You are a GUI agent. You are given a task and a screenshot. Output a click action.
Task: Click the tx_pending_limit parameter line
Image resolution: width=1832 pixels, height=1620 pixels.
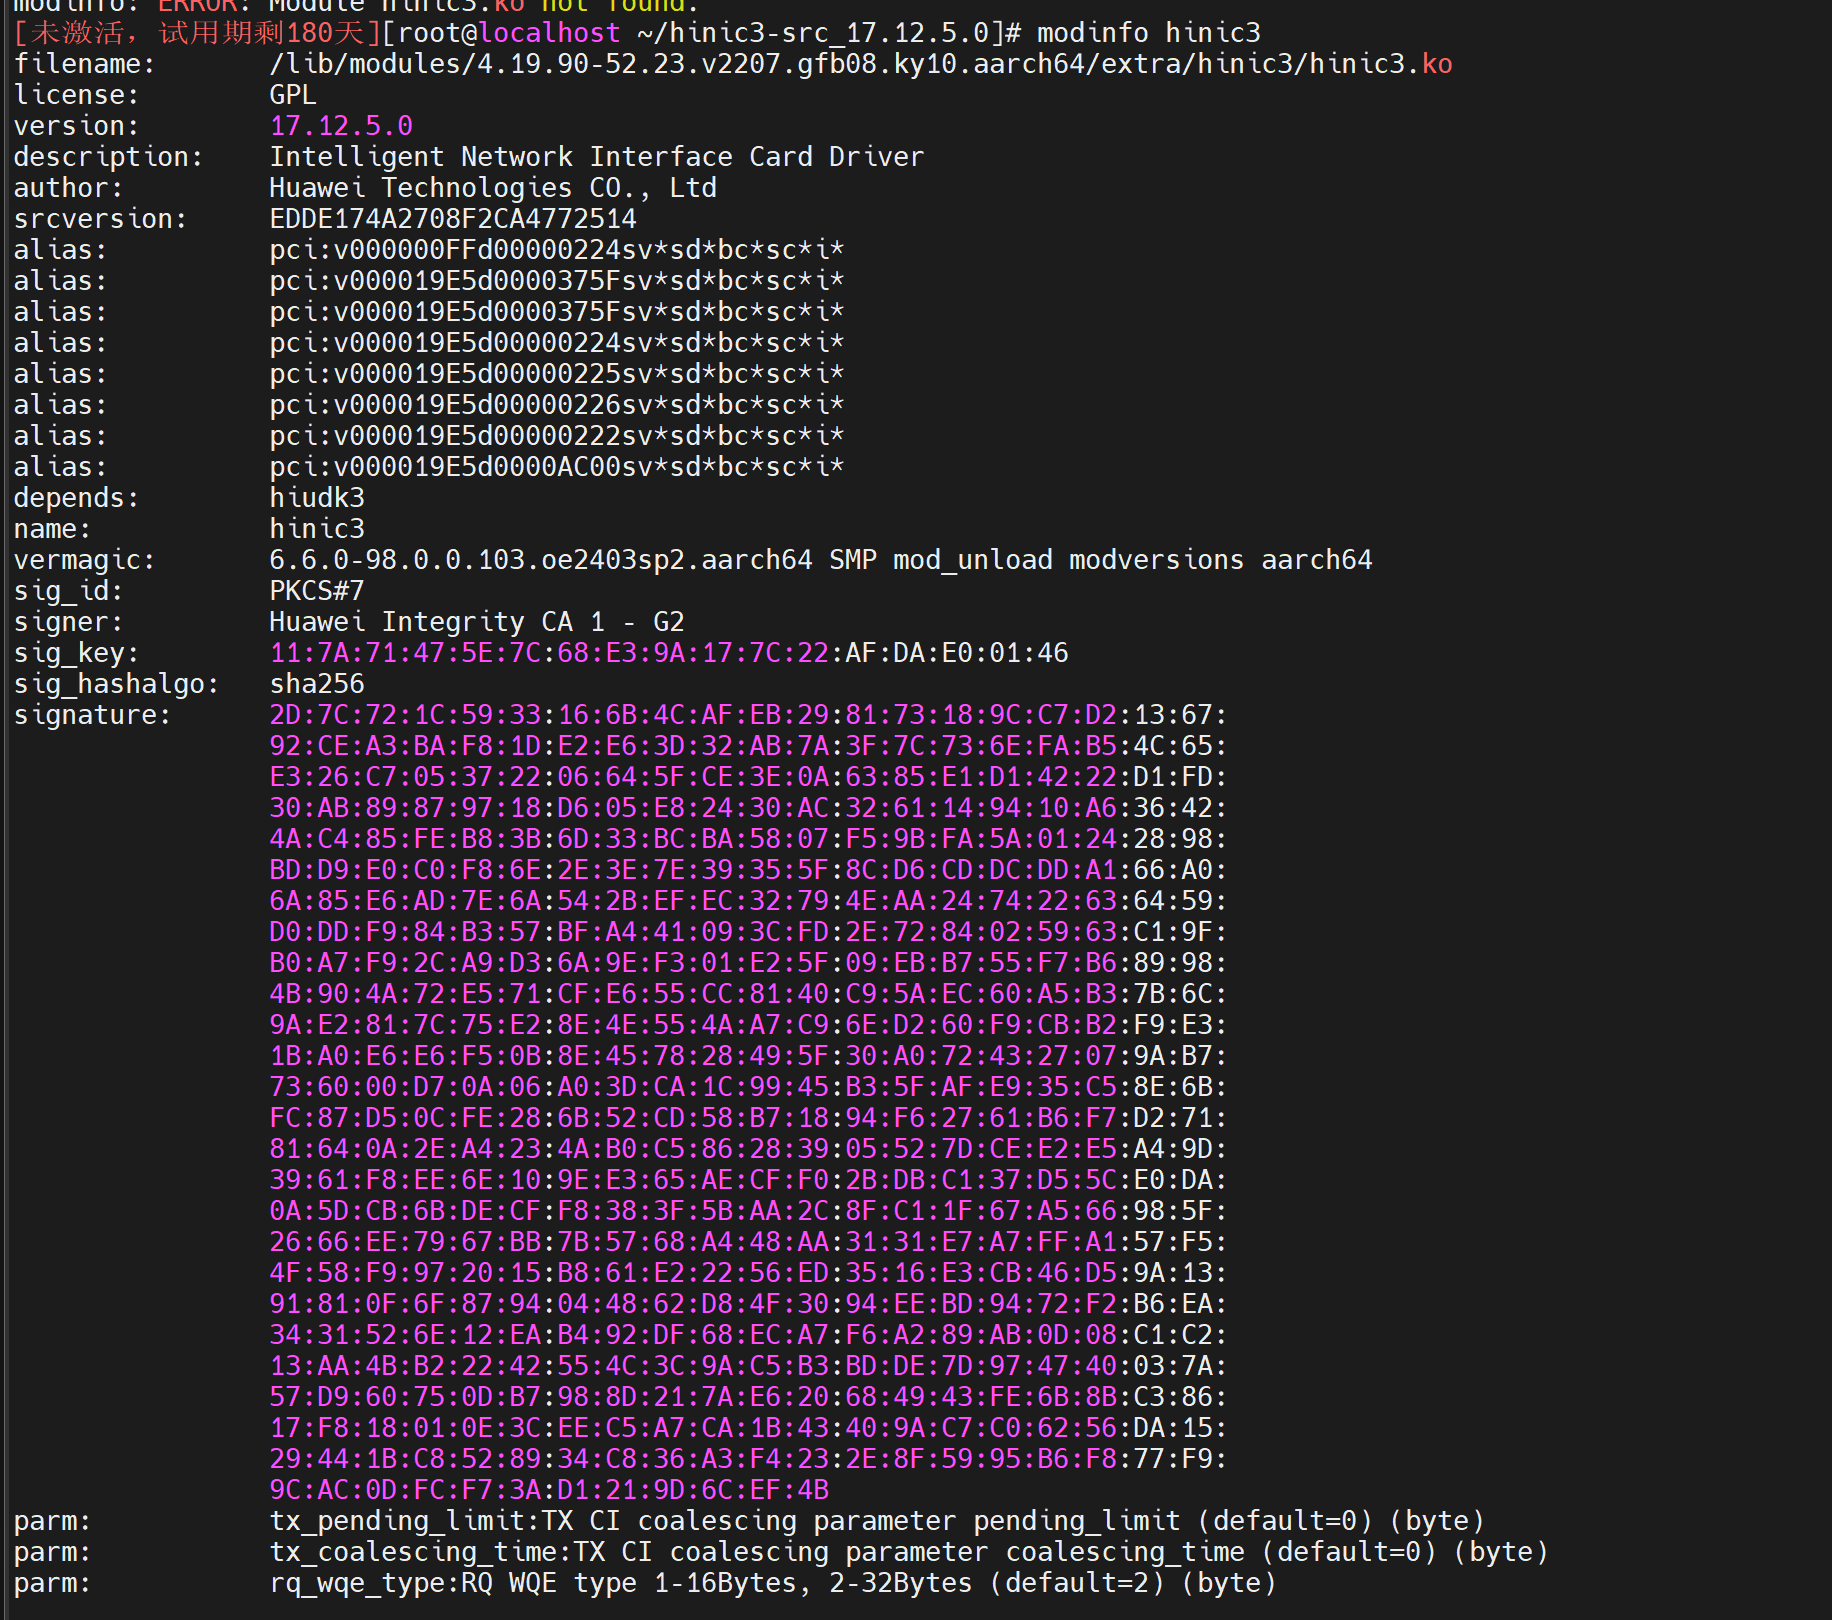(876, 1521)
